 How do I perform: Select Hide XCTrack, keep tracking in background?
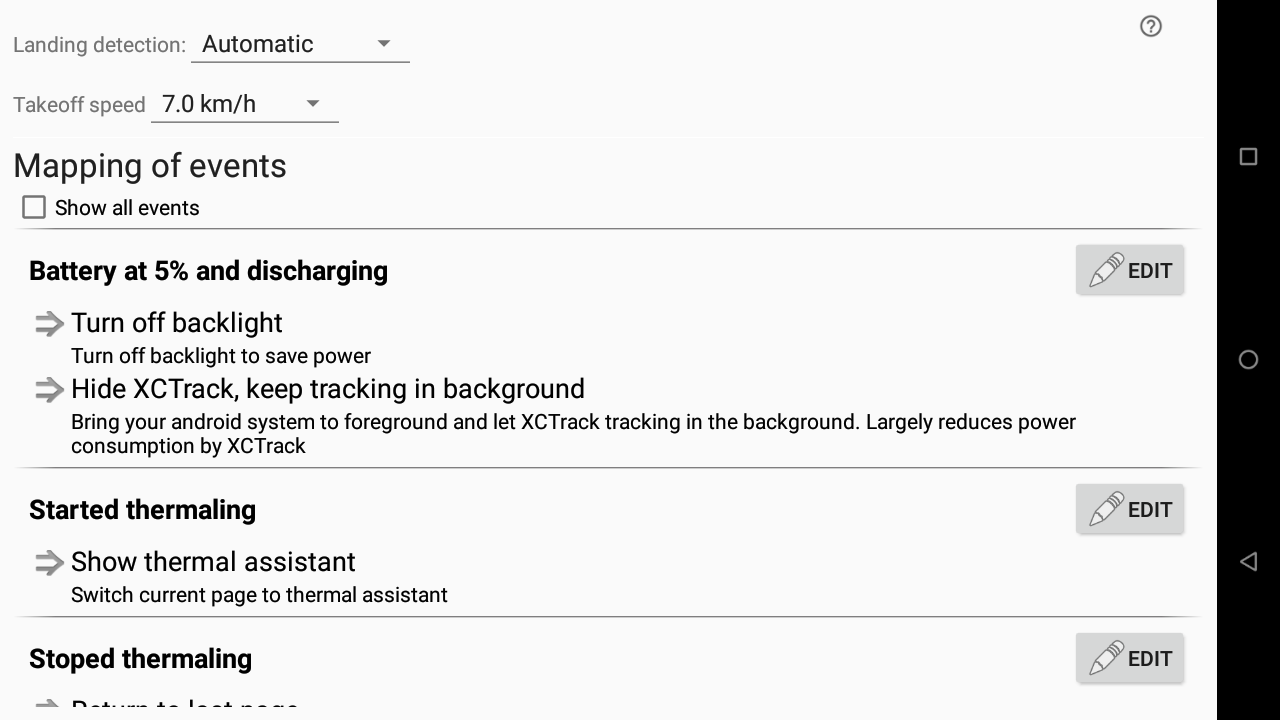[328, 389]
